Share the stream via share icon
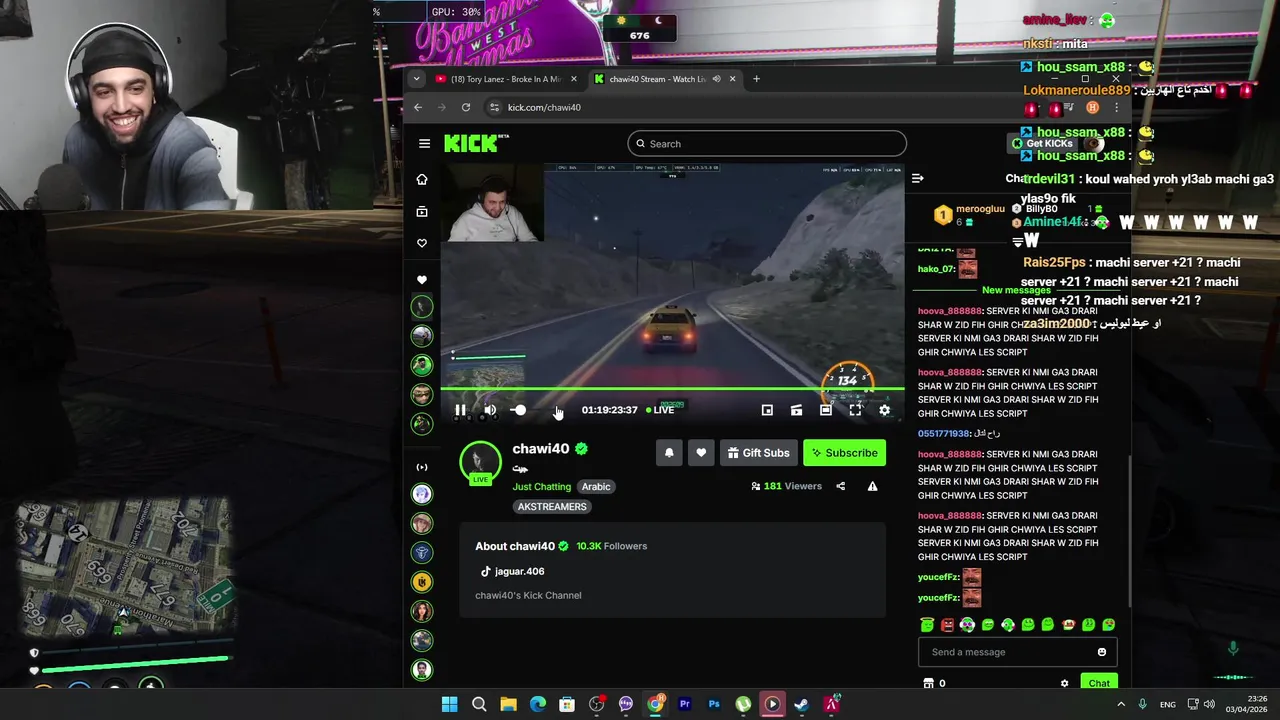1280x720 pixels. 840,486
